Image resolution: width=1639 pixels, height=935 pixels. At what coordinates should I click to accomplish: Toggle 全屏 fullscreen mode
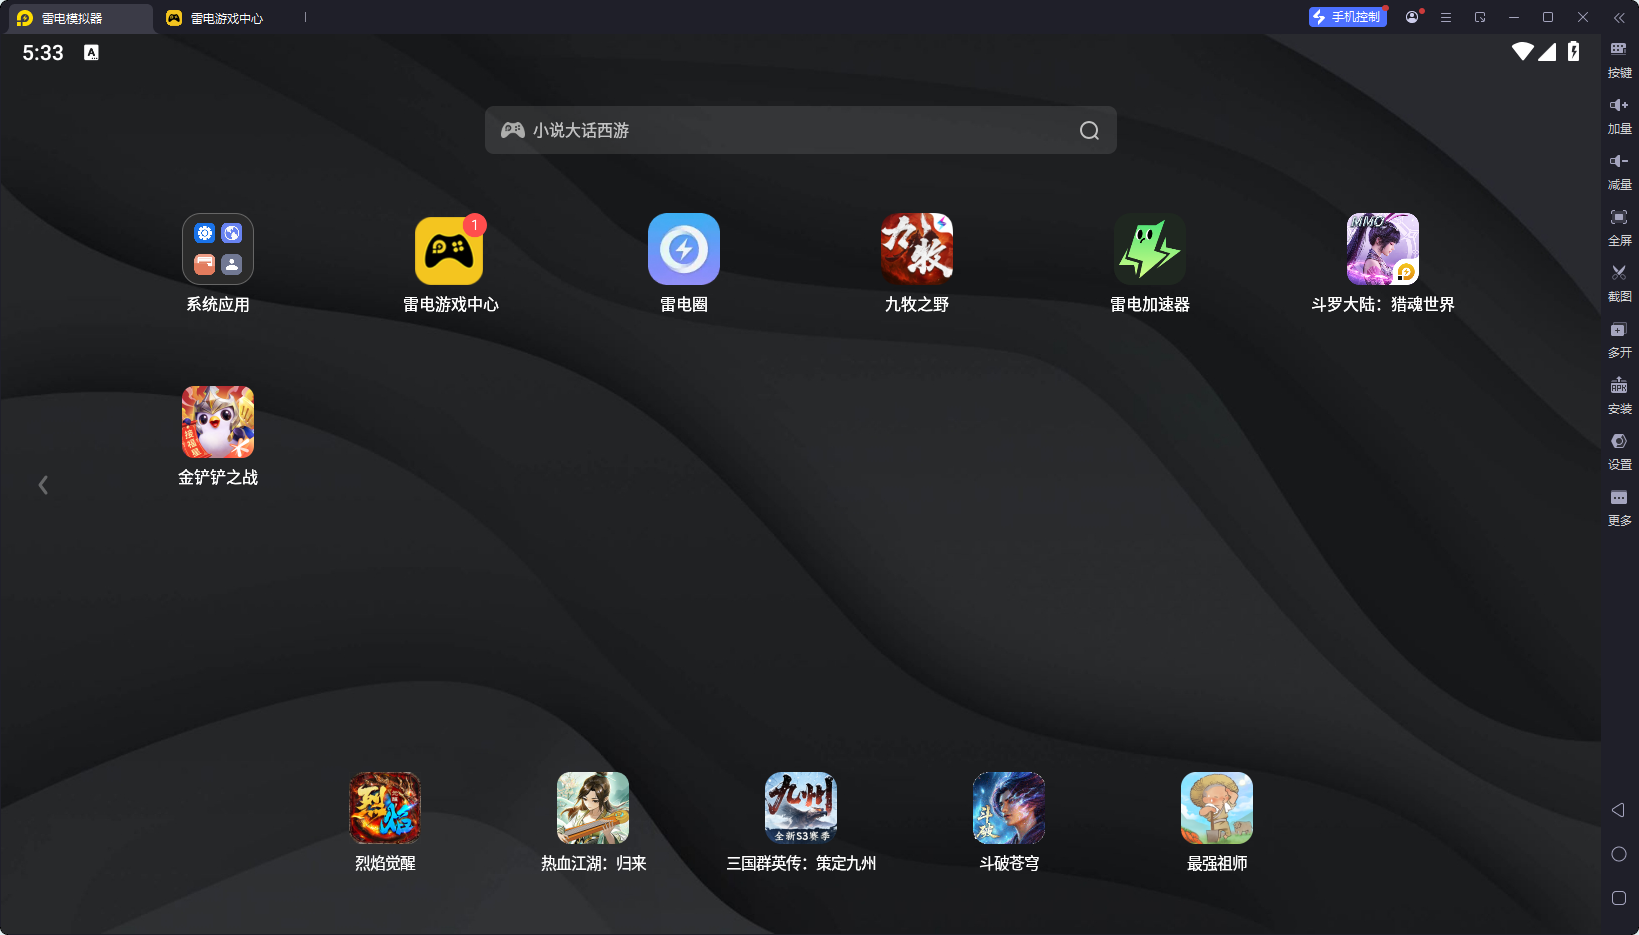tap(1619, 227)
